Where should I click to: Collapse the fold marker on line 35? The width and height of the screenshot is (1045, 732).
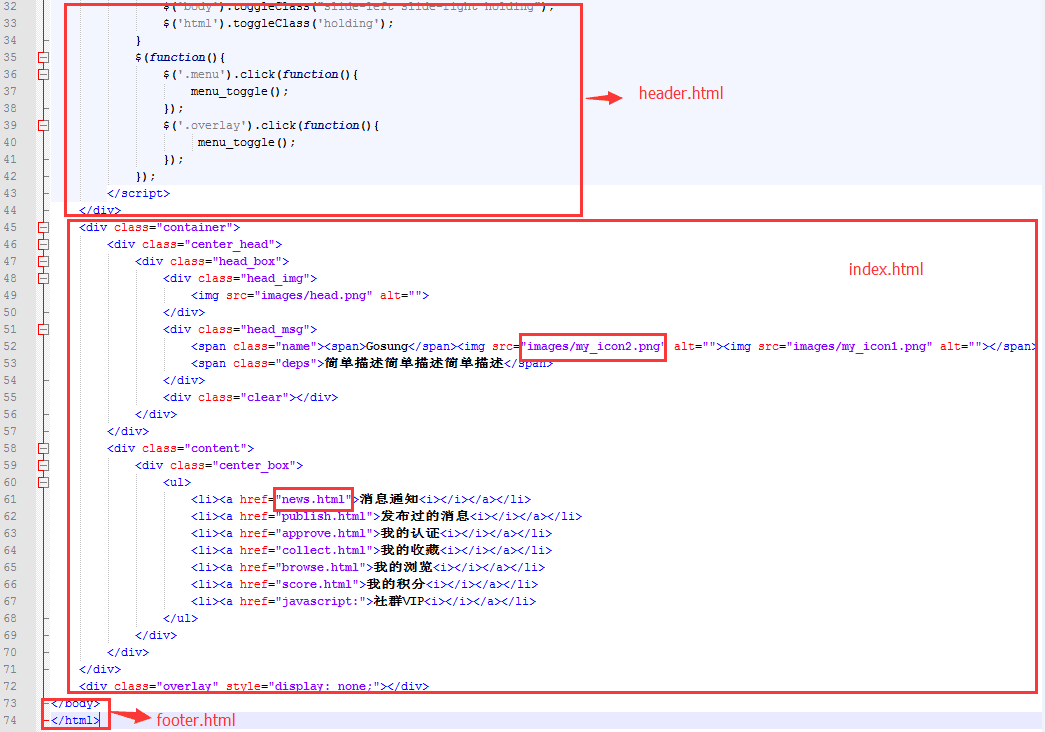click(43, 57)
